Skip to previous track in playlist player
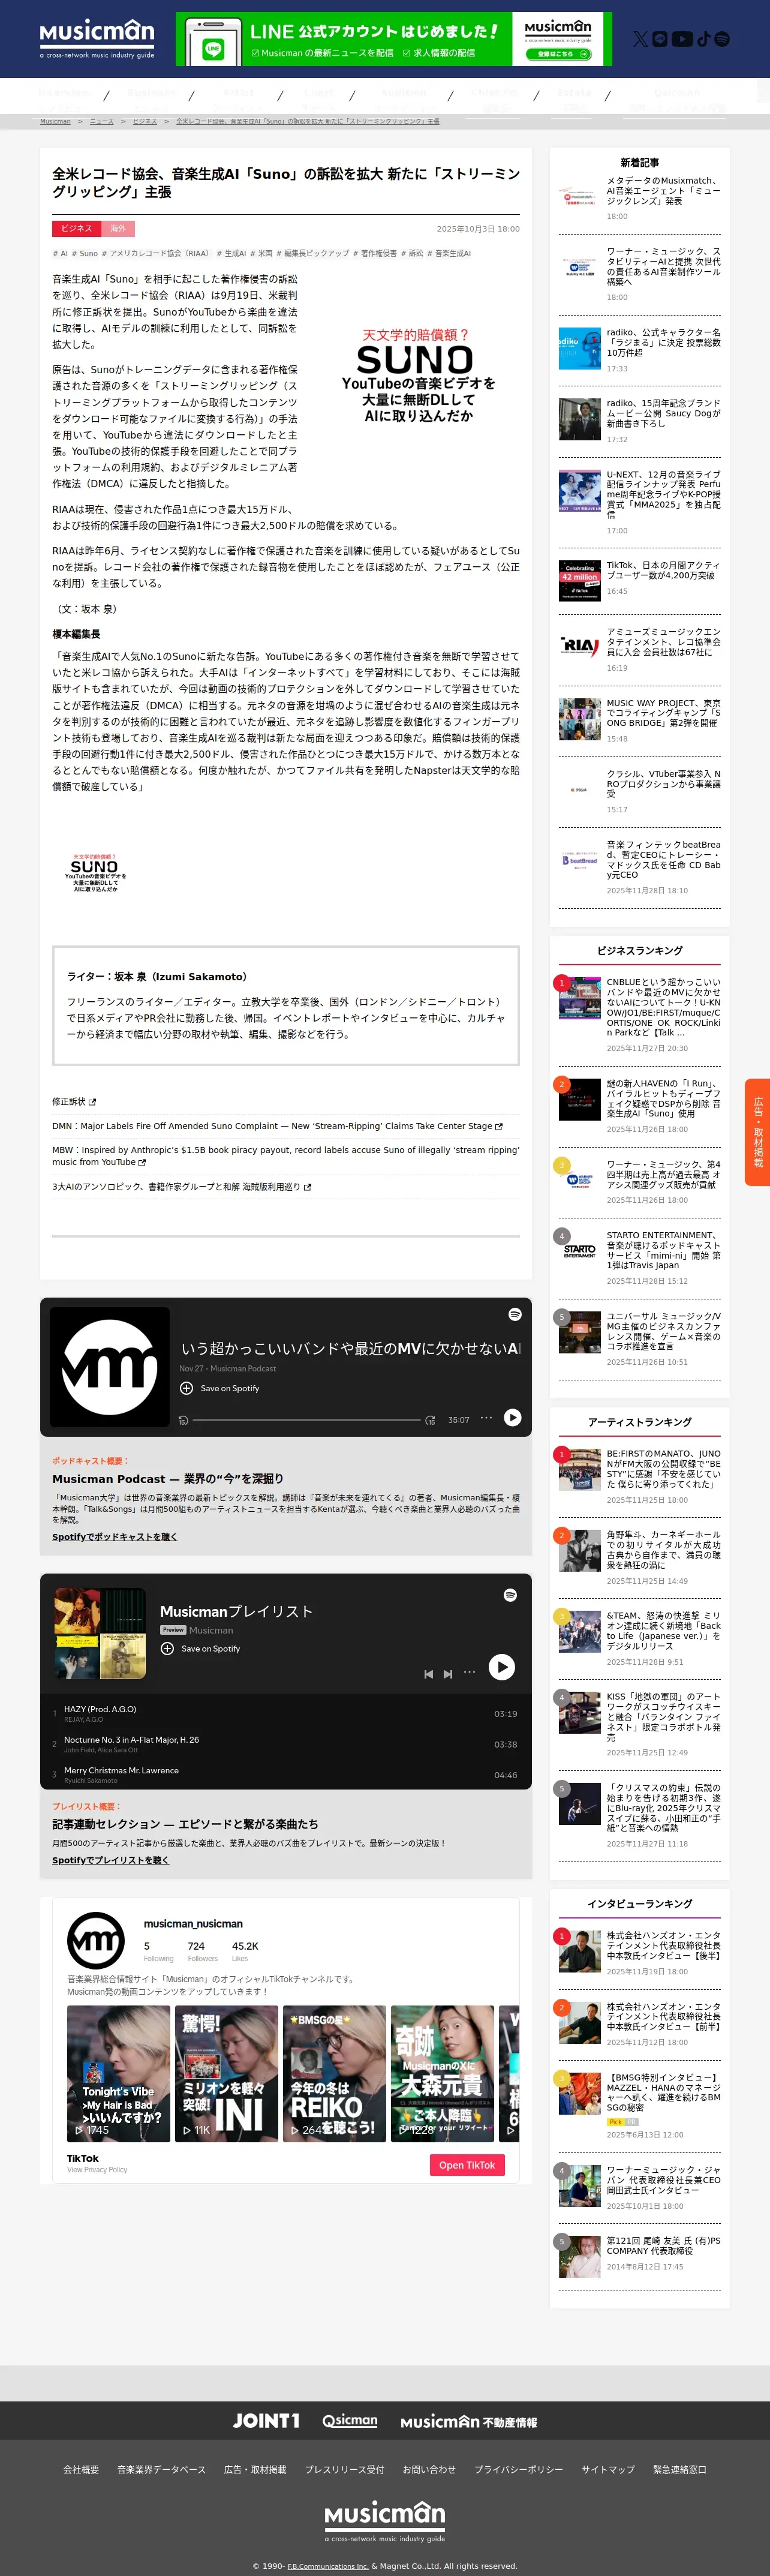This screenshot has height=2576, width=770. point(428,1674)
